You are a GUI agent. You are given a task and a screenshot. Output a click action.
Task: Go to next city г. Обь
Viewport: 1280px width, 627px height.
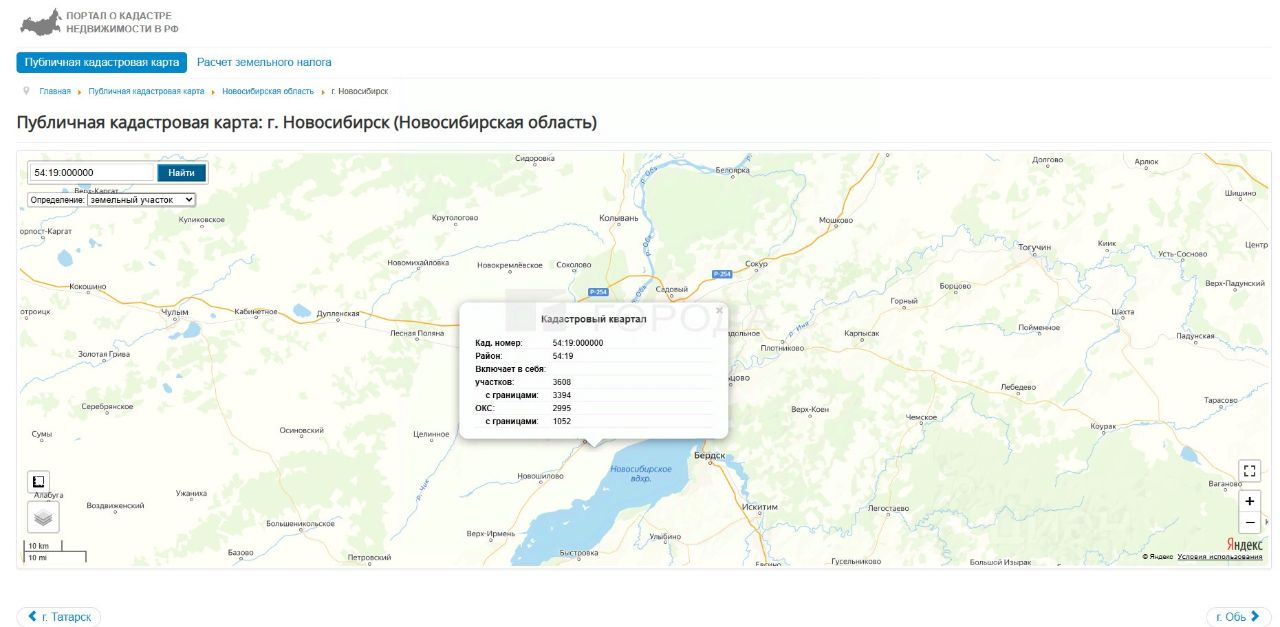click(1238, 617)
